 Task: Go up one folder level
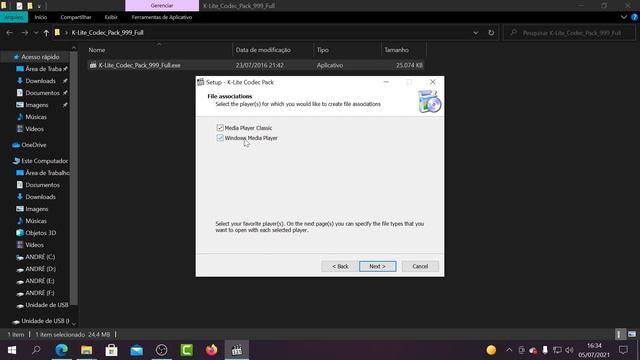pyautogui.click(x=46, y=33)
